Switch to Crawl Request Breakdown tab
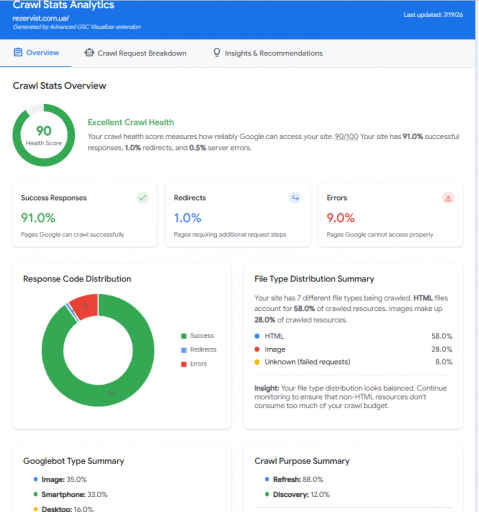The width and height of the screenshot is (479, 512). point(135,53)
